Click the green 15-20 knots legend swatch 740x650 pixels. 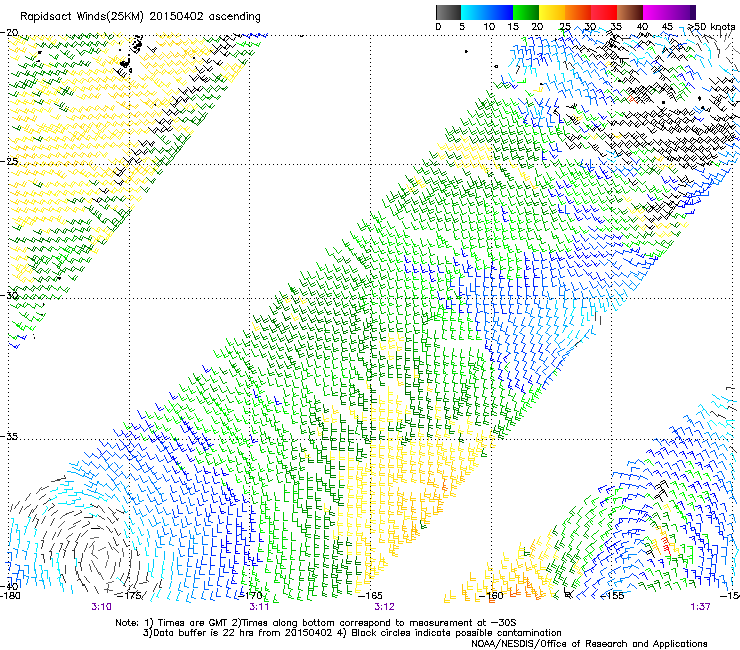[526, 12]
